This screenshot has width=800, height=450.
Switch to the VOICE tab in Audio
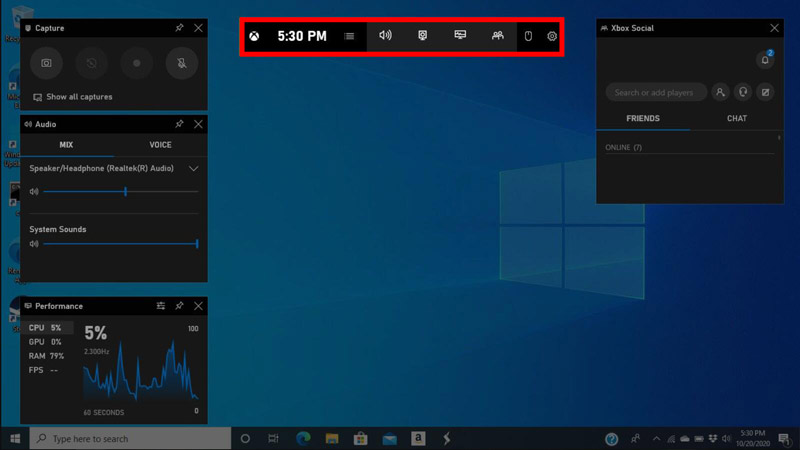[160, 145]
